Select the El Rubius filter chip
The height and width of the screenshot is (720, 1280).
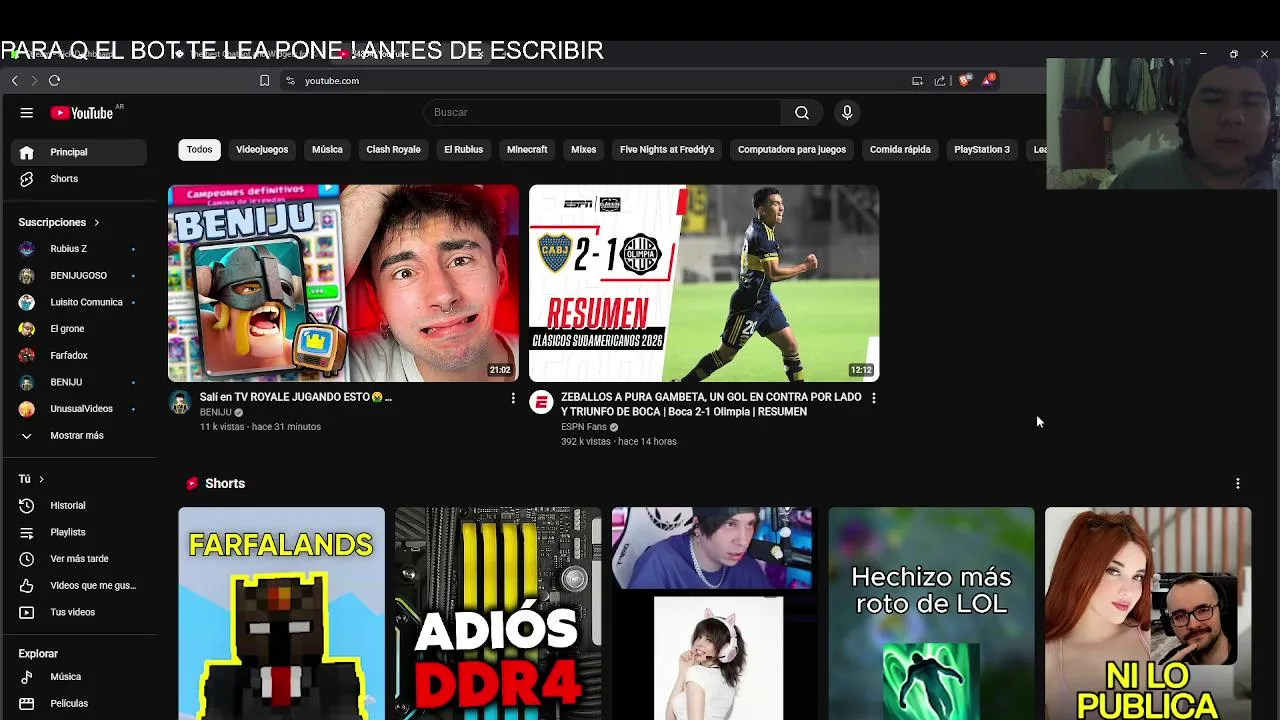(464, 150)
